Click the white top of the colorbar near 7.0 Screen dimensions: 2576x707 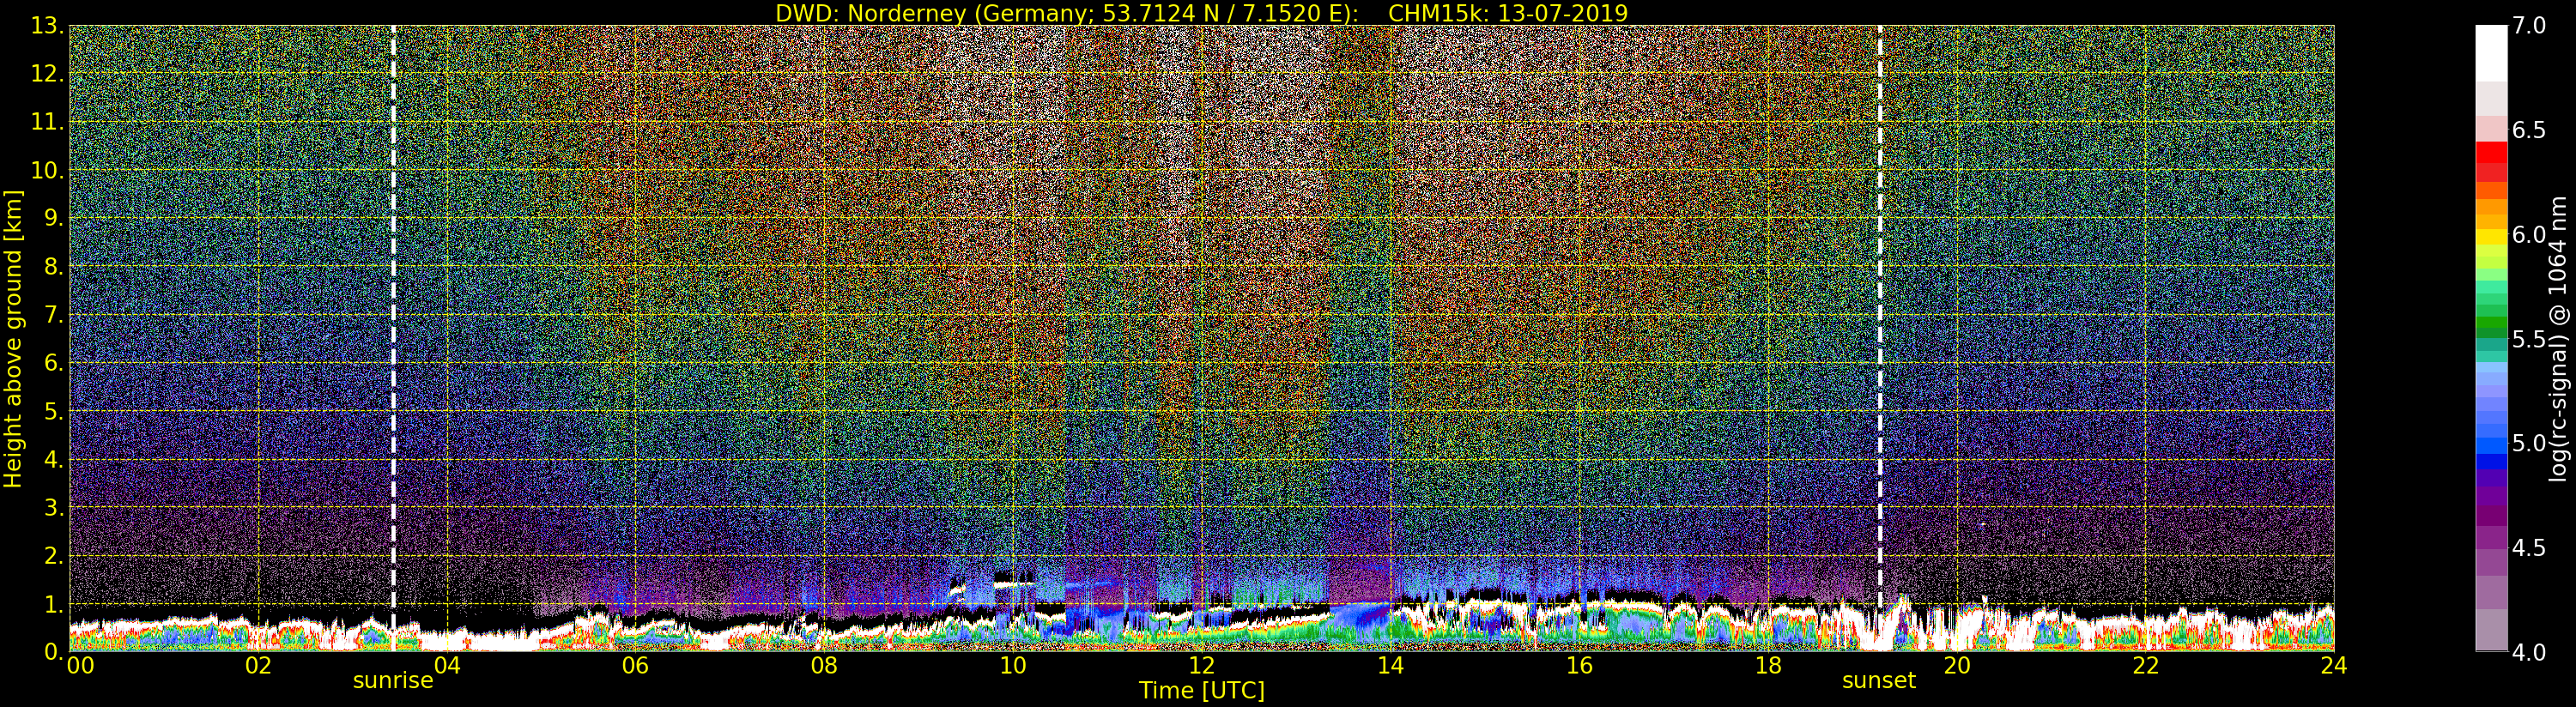coord(2491,52)
